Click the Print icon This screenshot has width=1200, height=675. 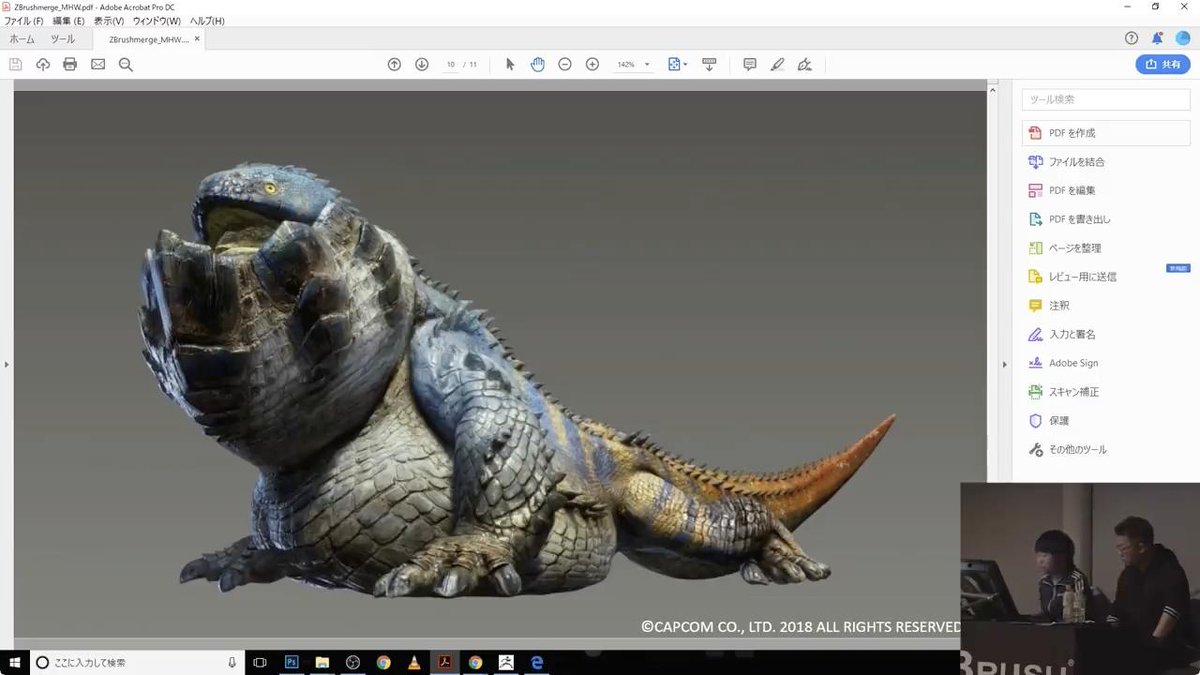click(x=69, y=63)
